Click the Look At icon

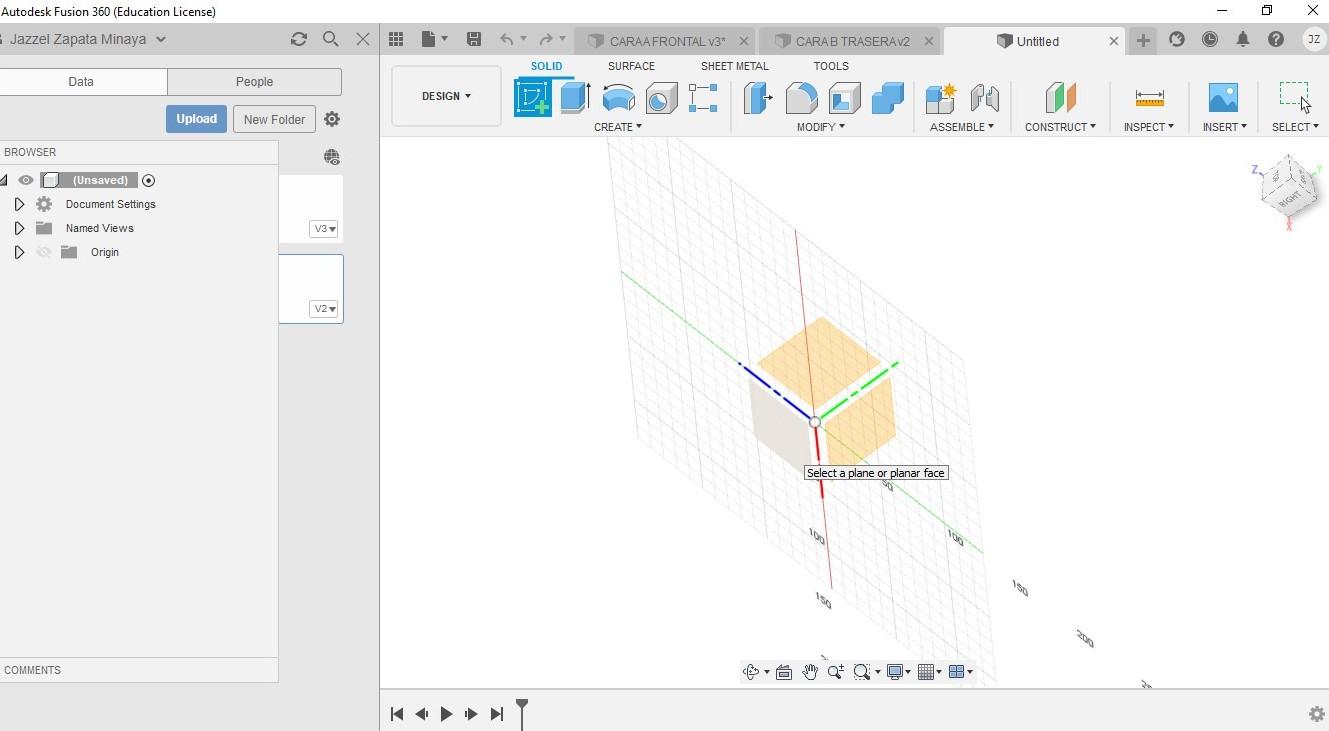[784, 672]
